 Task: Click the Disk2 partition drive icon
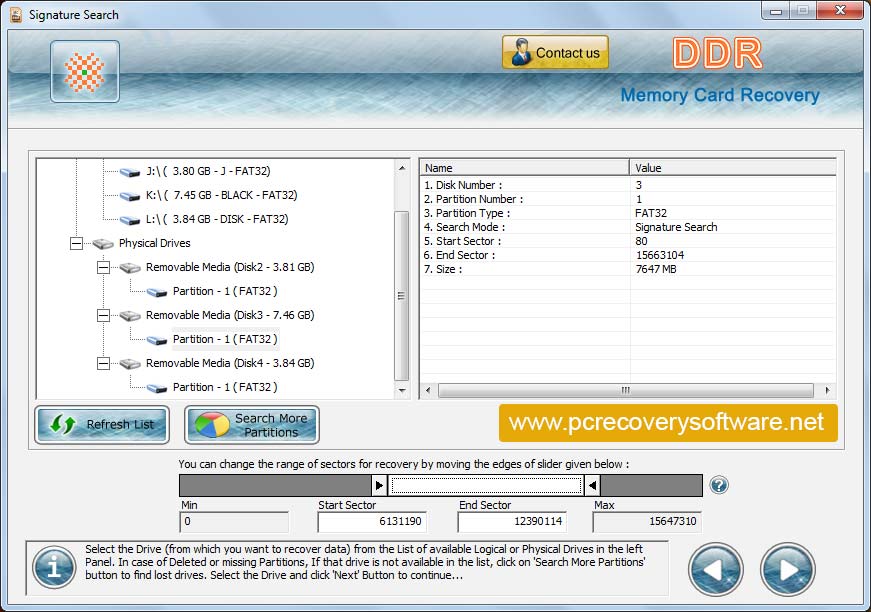[157, 292]
